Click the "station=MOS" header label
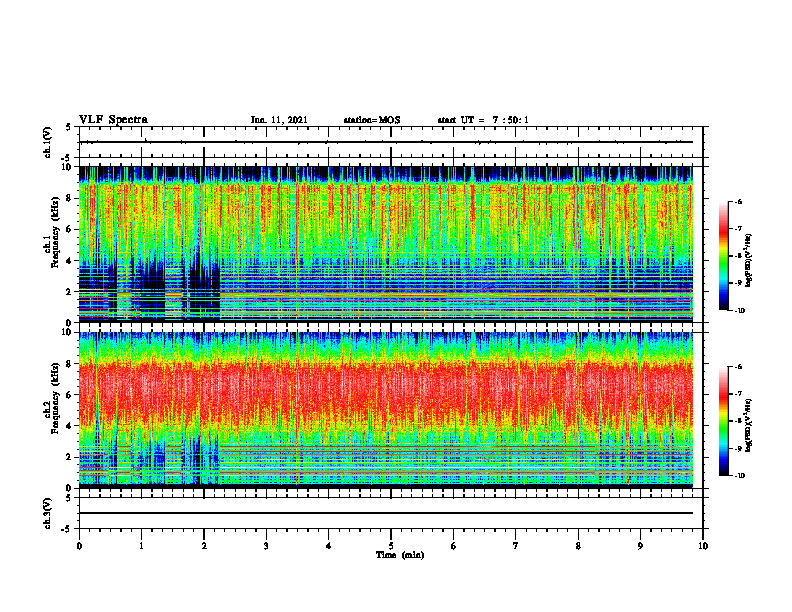The image size is (792, 612). (x=372, y=120)
